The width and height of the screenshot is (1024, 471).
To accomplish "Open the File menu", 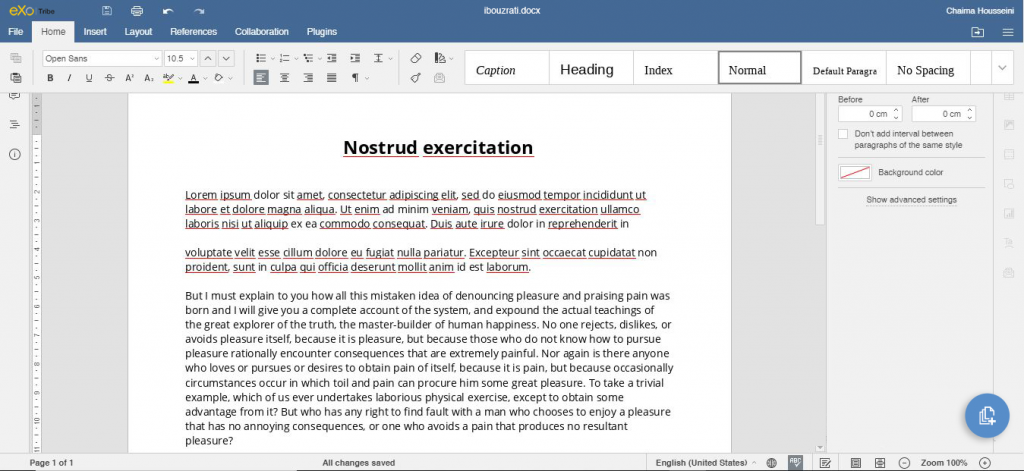I will (16, 31).
